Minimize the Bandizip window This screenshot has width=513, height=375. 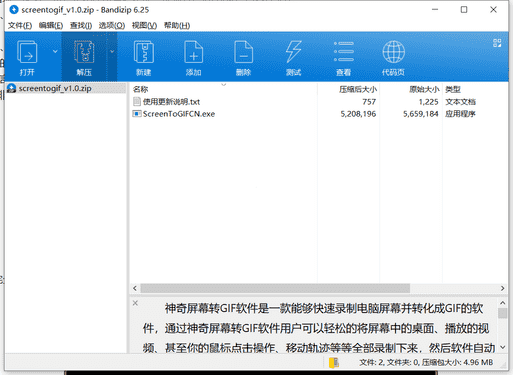coord(435,10)
